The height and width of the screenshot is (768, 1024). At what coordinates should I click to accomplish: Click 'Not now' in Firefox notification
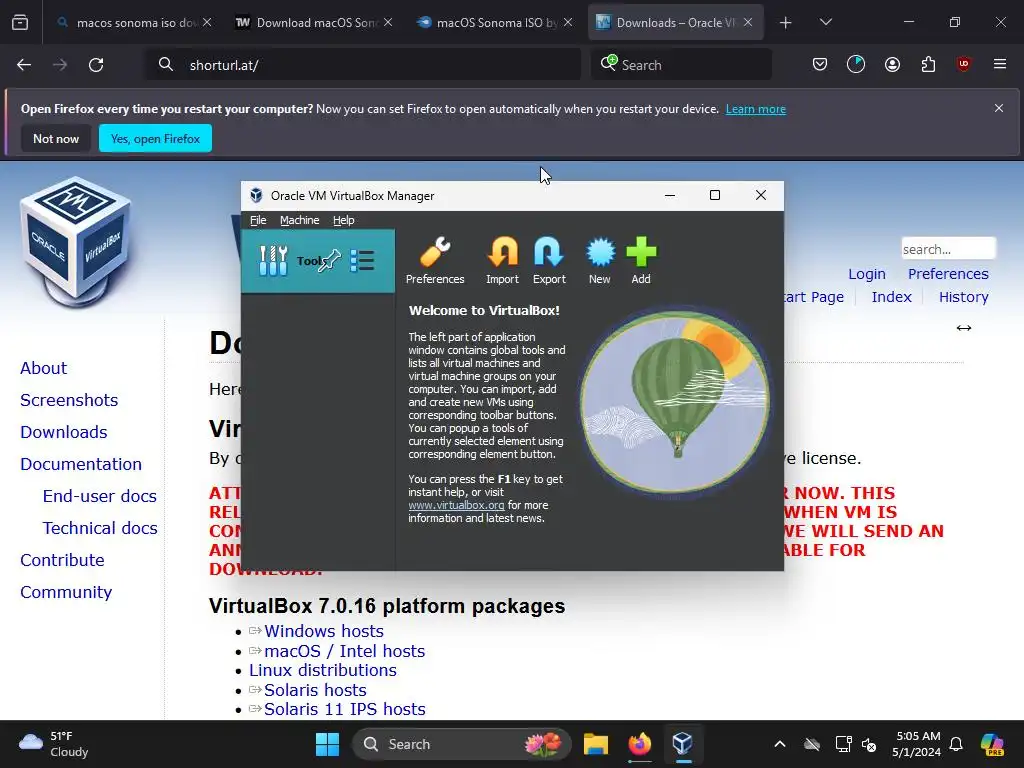(x=56, y=138)
